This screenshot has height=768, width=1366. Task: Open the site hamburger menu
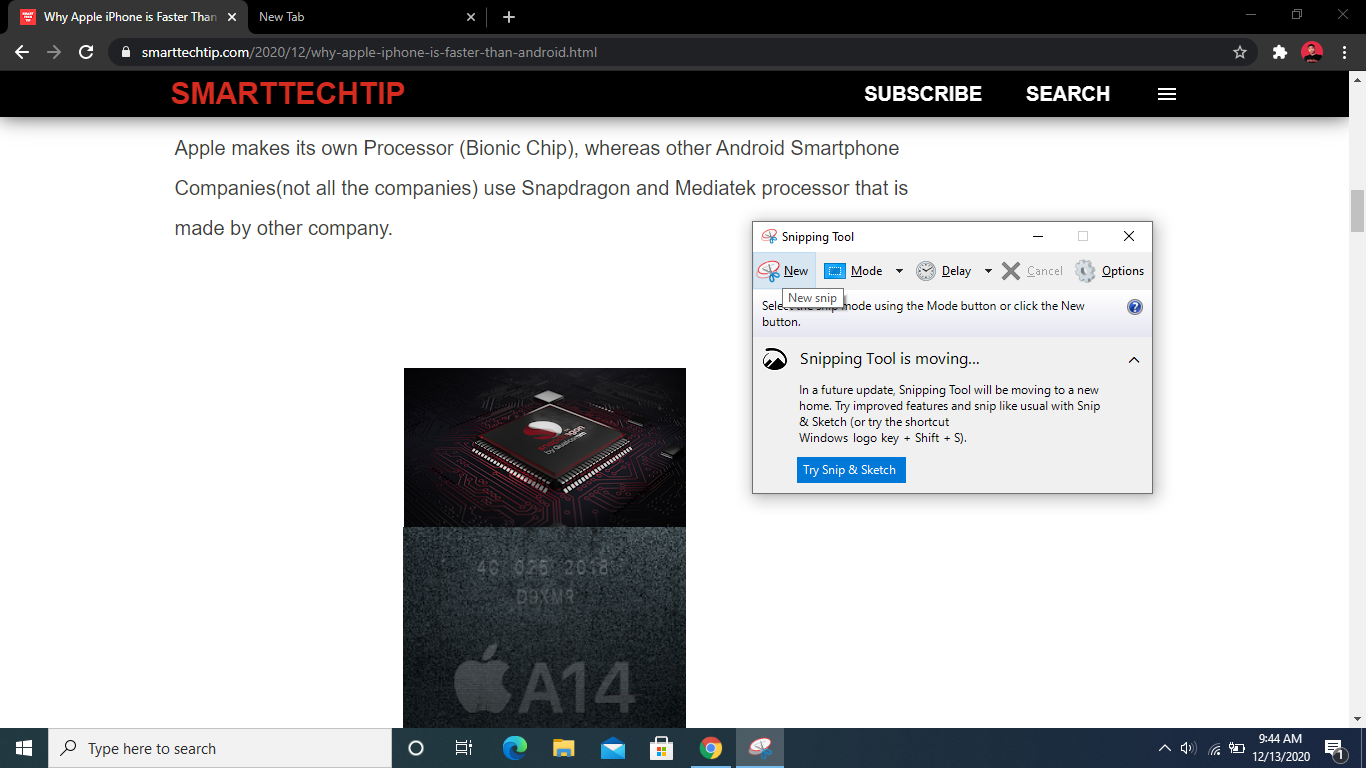click(1167, 94)
